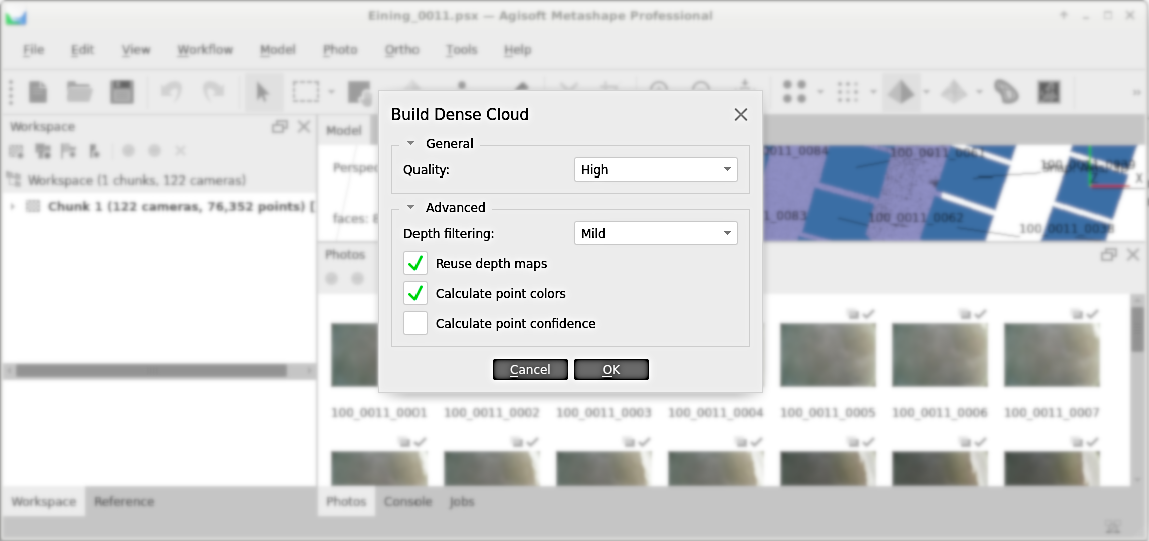Open the Depth filtering dropdown
Viewport: 1149px width, 541px height.
(x=656, y=233)
